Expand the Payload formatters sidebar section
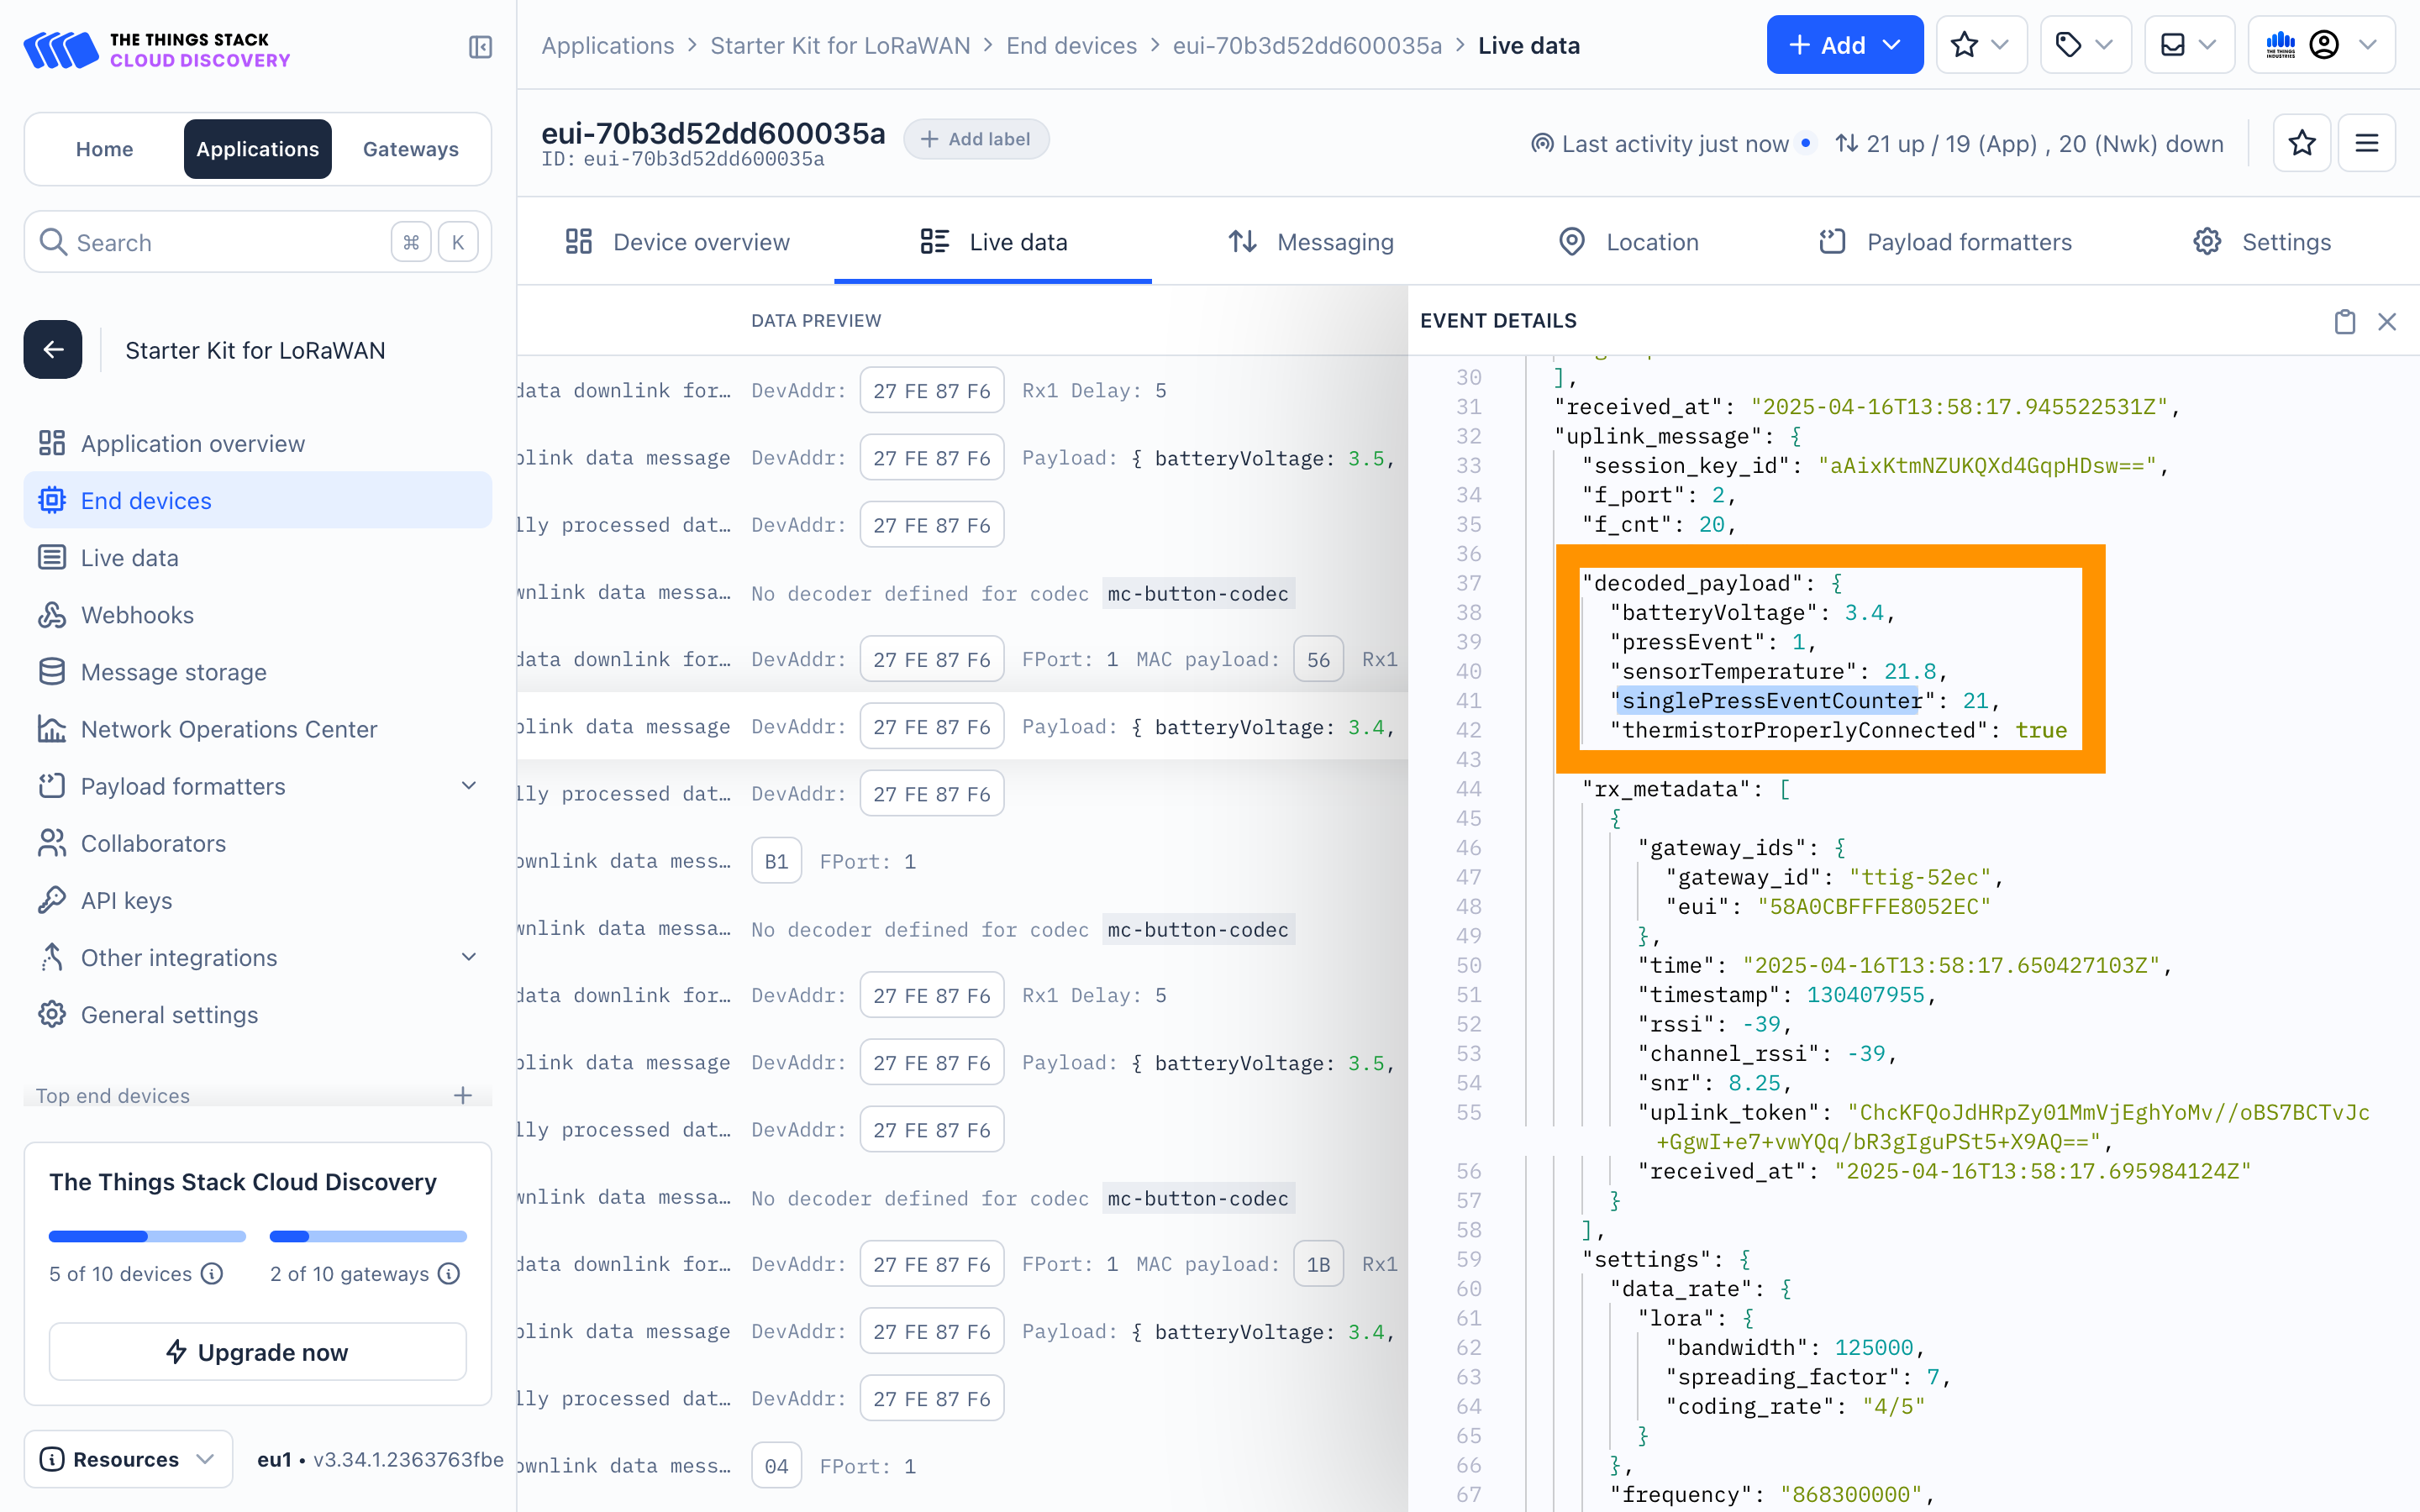Viewport: 2420px width, 1512px height. coord(468,786)
